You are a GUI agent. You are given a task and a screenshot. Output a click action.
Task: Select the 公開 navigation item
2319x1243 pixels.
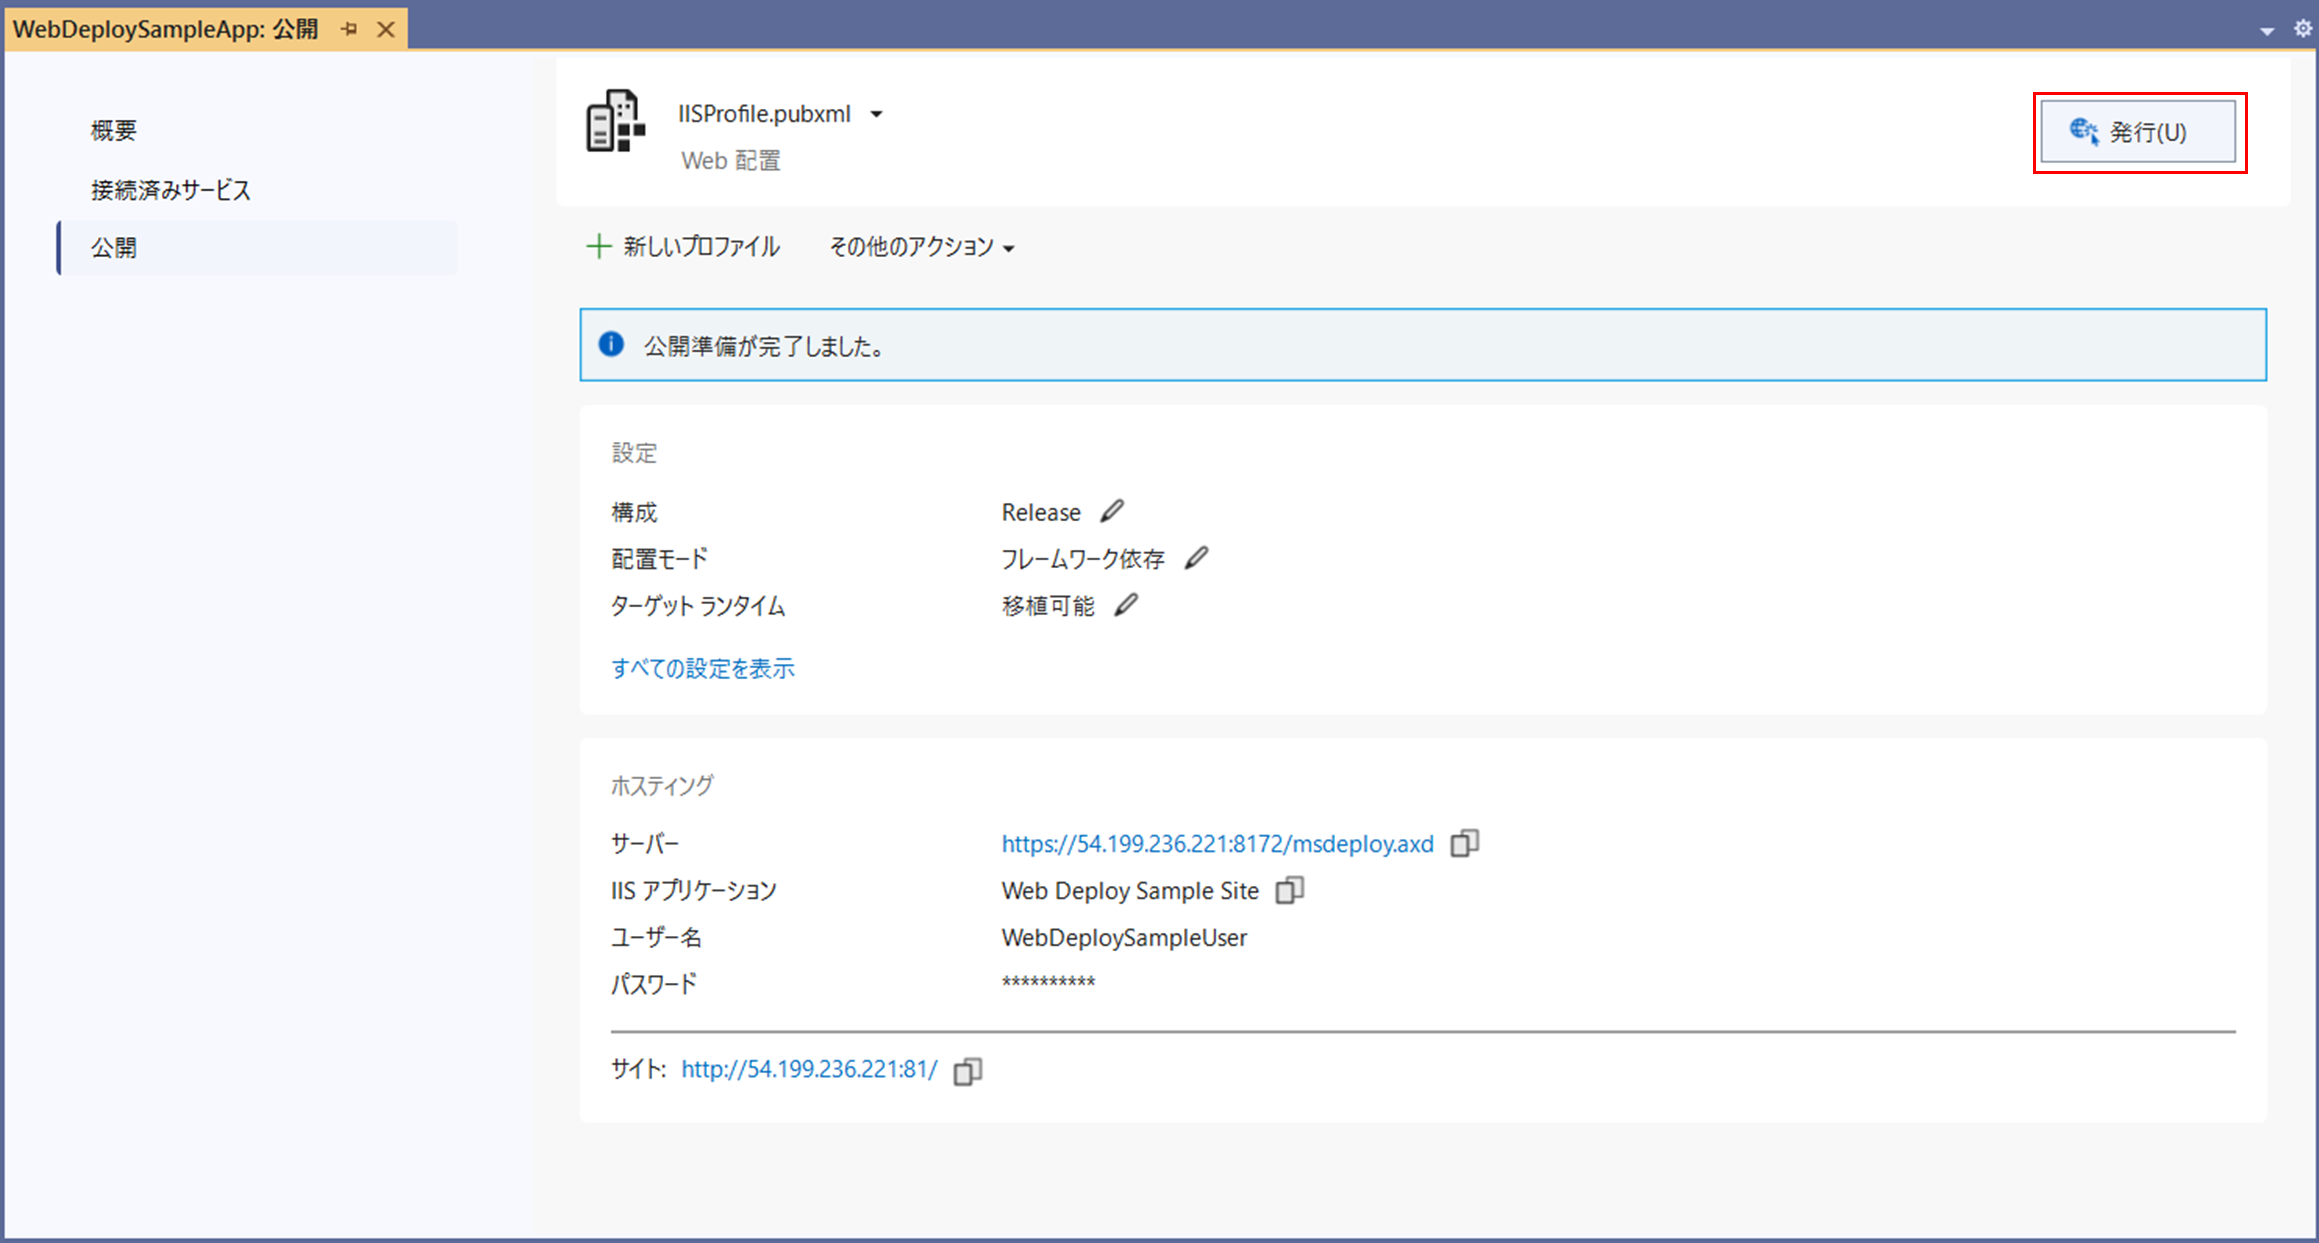tap(114, 247)
